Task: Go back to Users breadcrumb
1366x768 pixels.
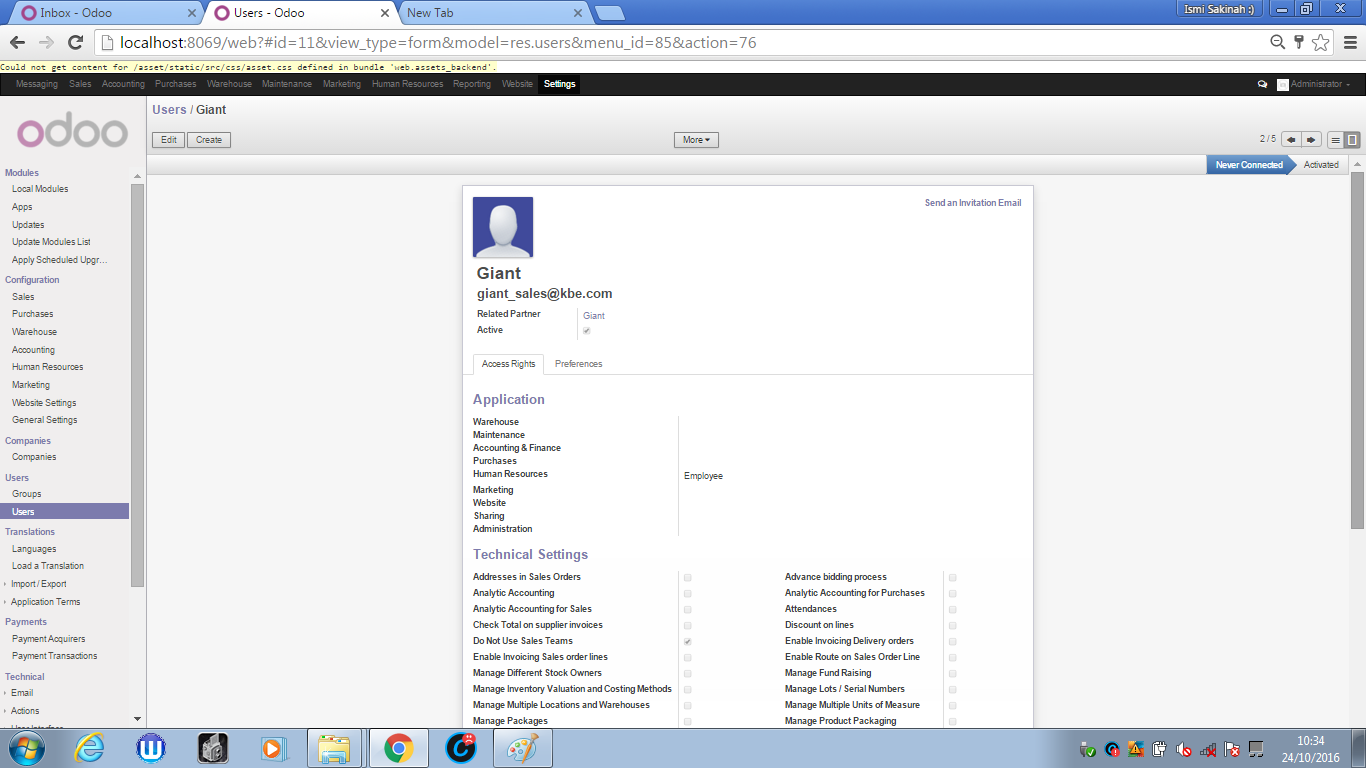Action: 169,109
